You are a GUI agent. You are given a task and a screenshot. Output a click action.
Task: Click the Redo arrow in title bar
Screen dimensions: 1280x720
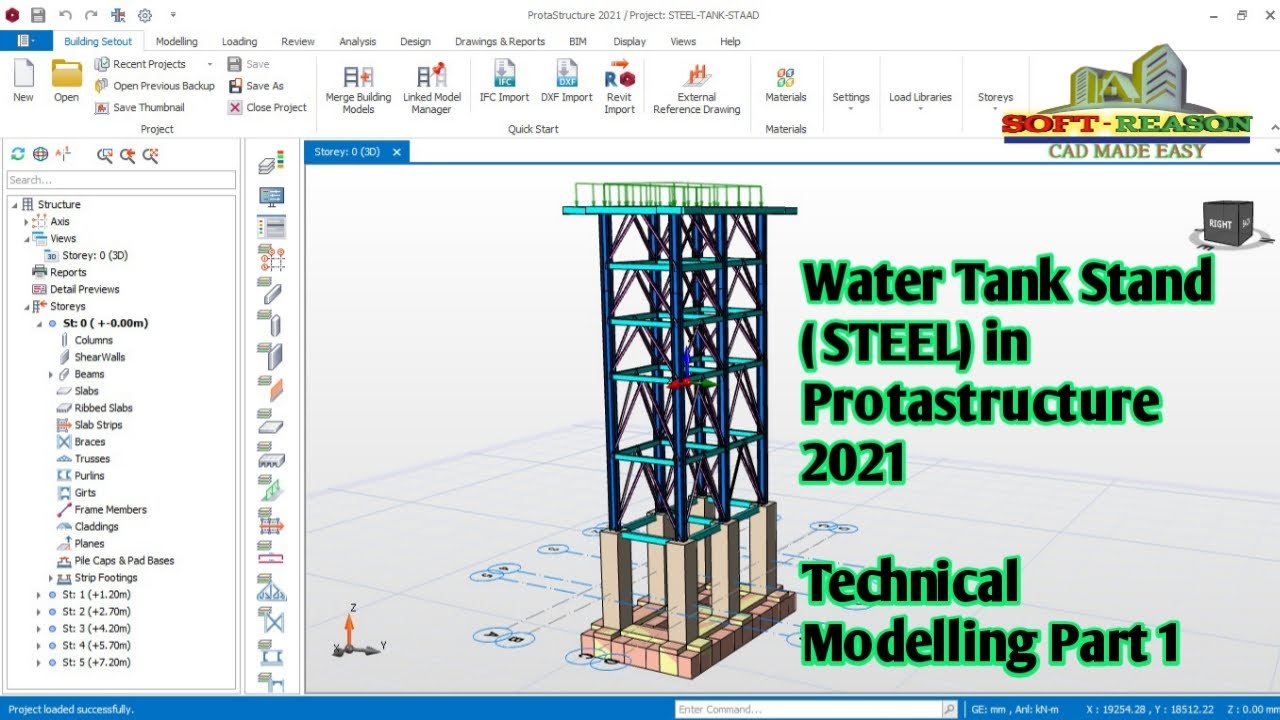[x=91, y=15]
